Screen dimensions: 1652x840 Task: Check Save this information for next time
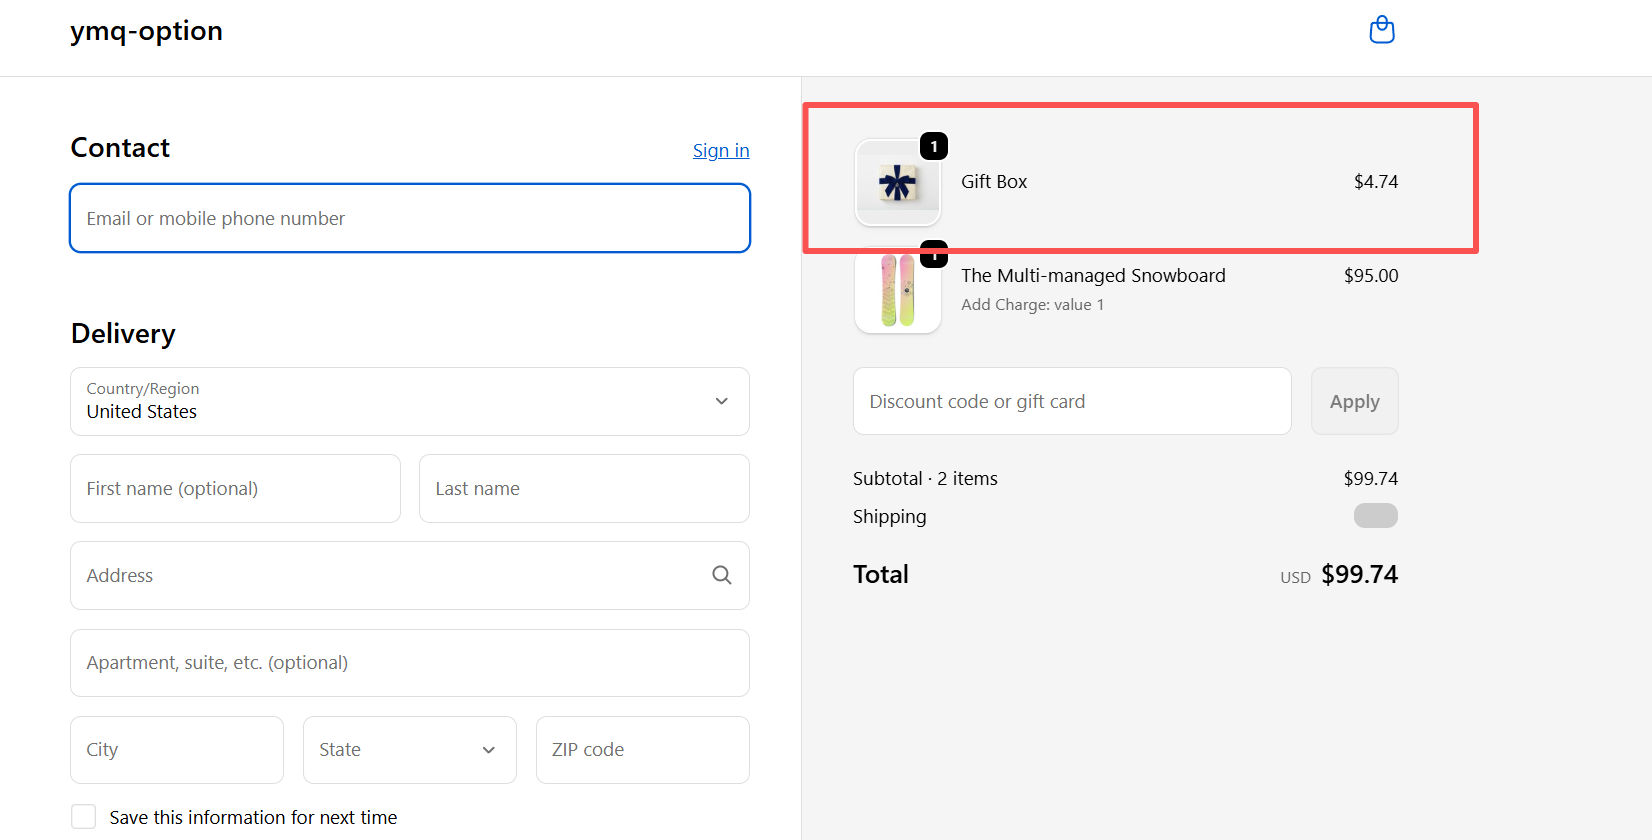(x=84, y=817)
